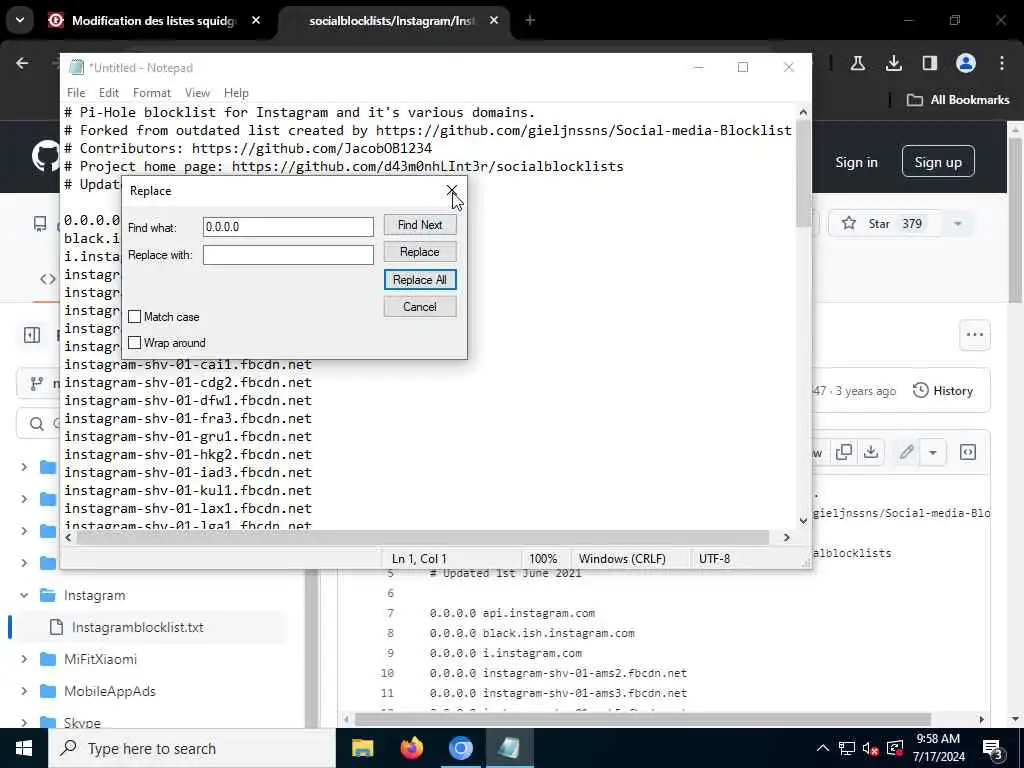The height and width of the screenshot is (768, 1024).
Task: Open Notepad File menu
Action: coord(76,93)
